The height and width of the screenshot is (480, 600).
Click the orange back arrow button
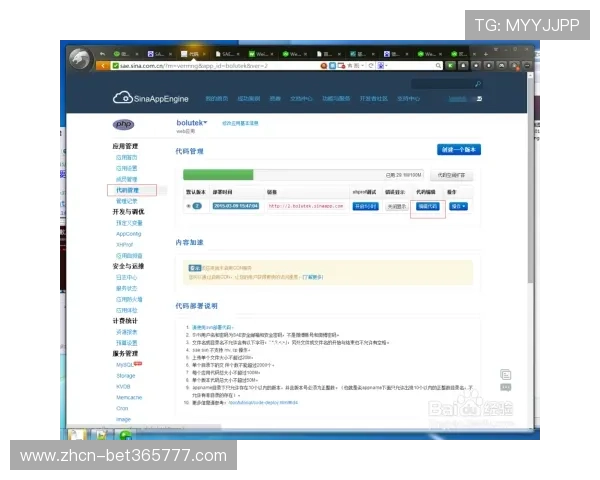pos(103,66)
